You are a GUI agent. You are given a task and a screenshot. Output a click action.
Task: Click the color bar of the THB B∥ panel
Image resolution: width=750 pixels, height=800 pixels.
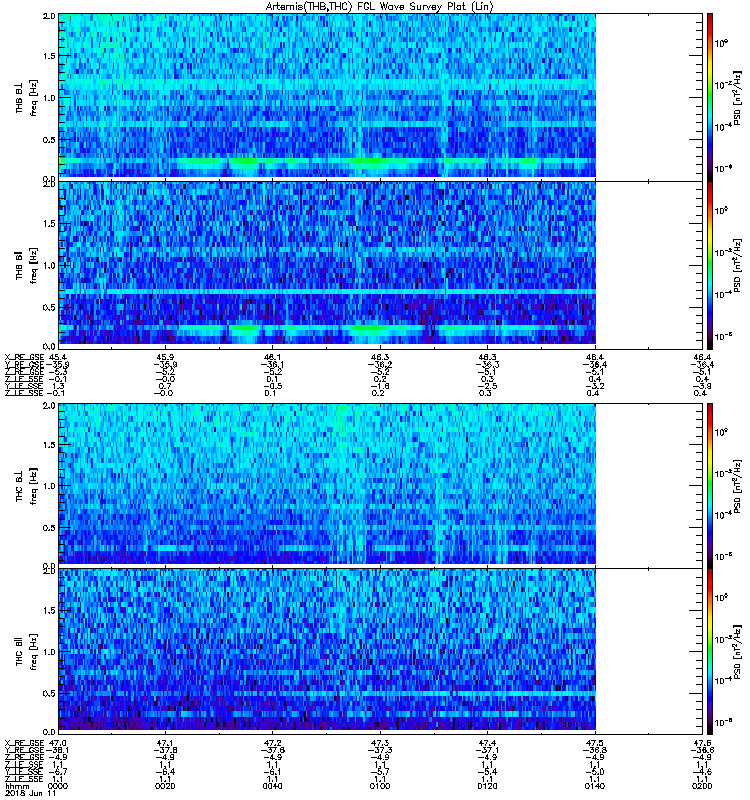pos(710,265)
